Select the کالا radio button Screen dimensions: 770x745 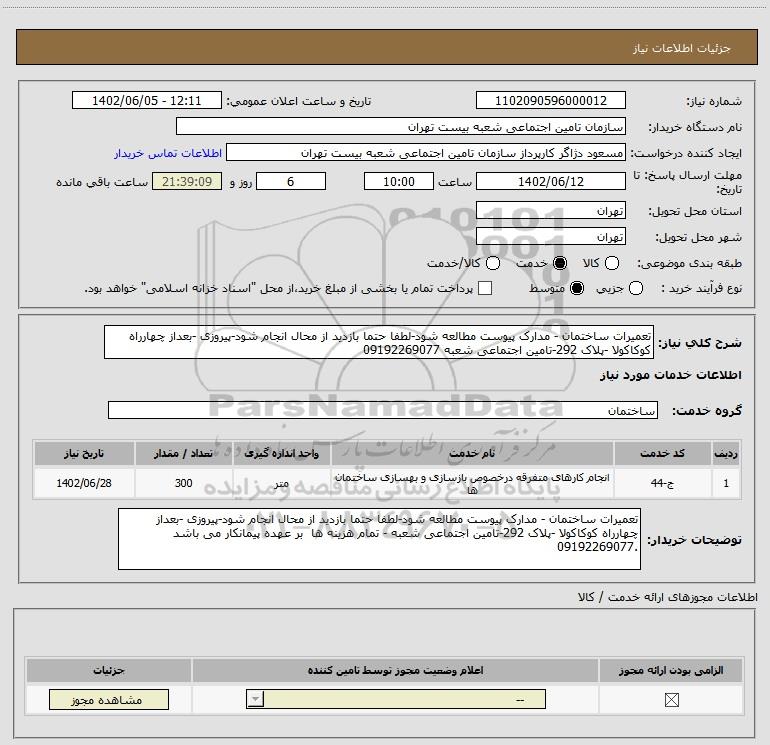tap(611, 263)
